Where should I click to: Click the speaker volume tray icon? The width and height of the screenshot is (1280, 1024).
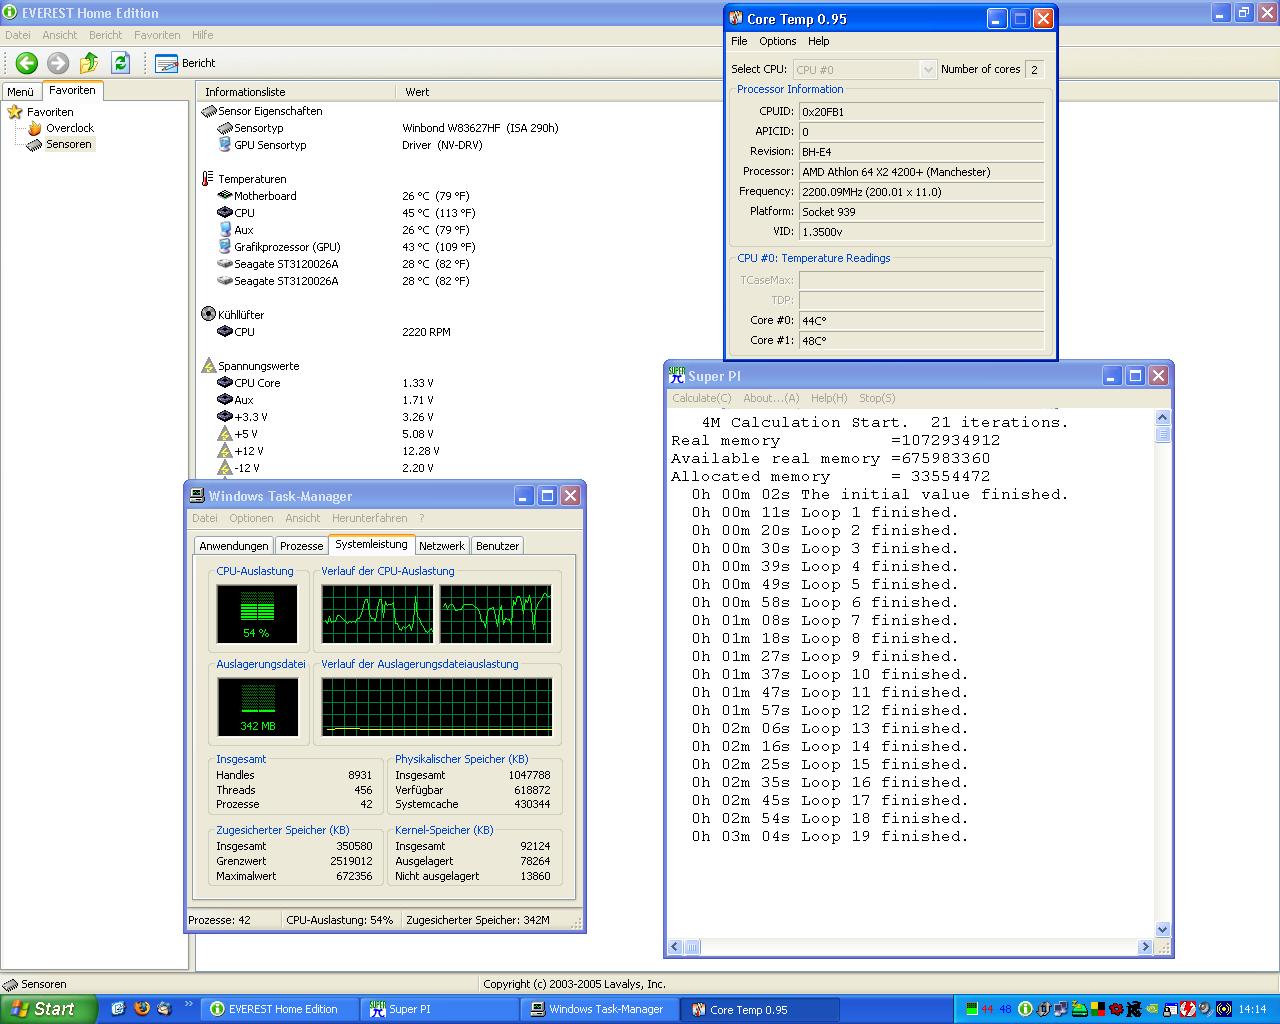pyautogui.click(x=1206, y=1009)
